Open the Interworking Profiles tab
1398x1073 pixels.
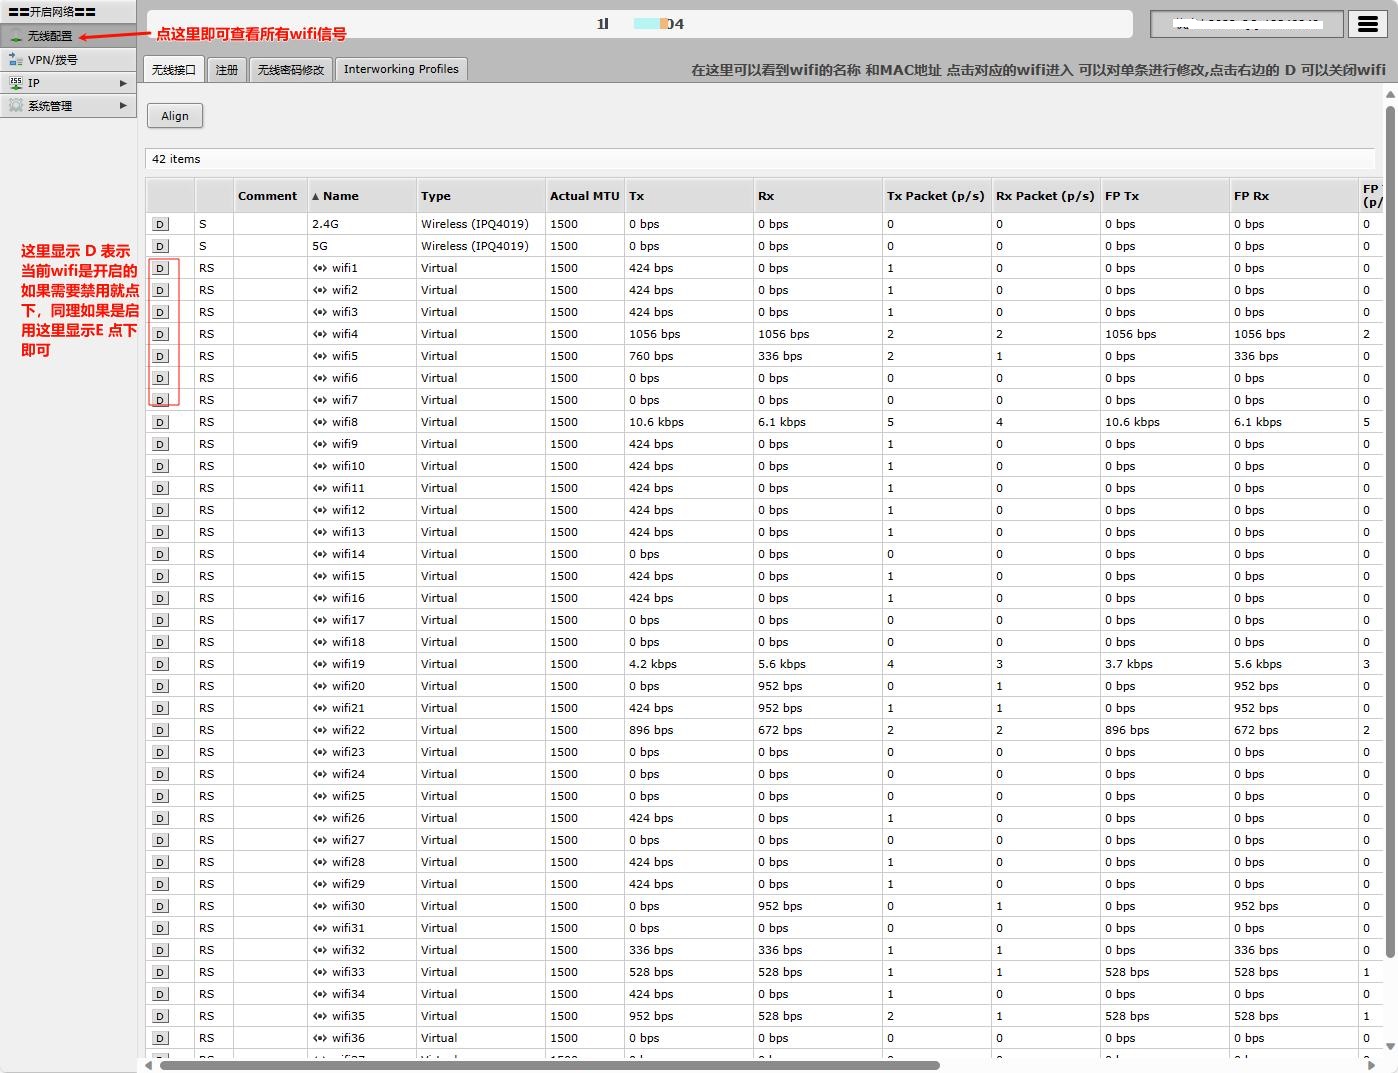[x=401, y=69]
